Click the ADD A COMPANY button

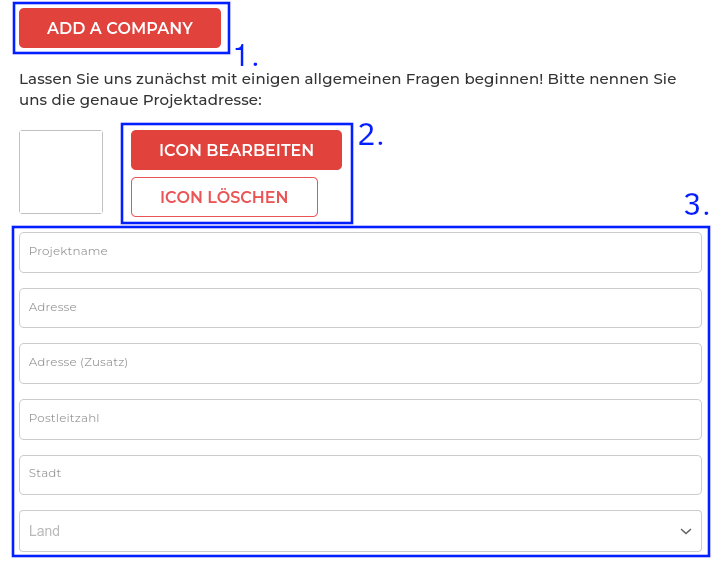pos(120,28)
